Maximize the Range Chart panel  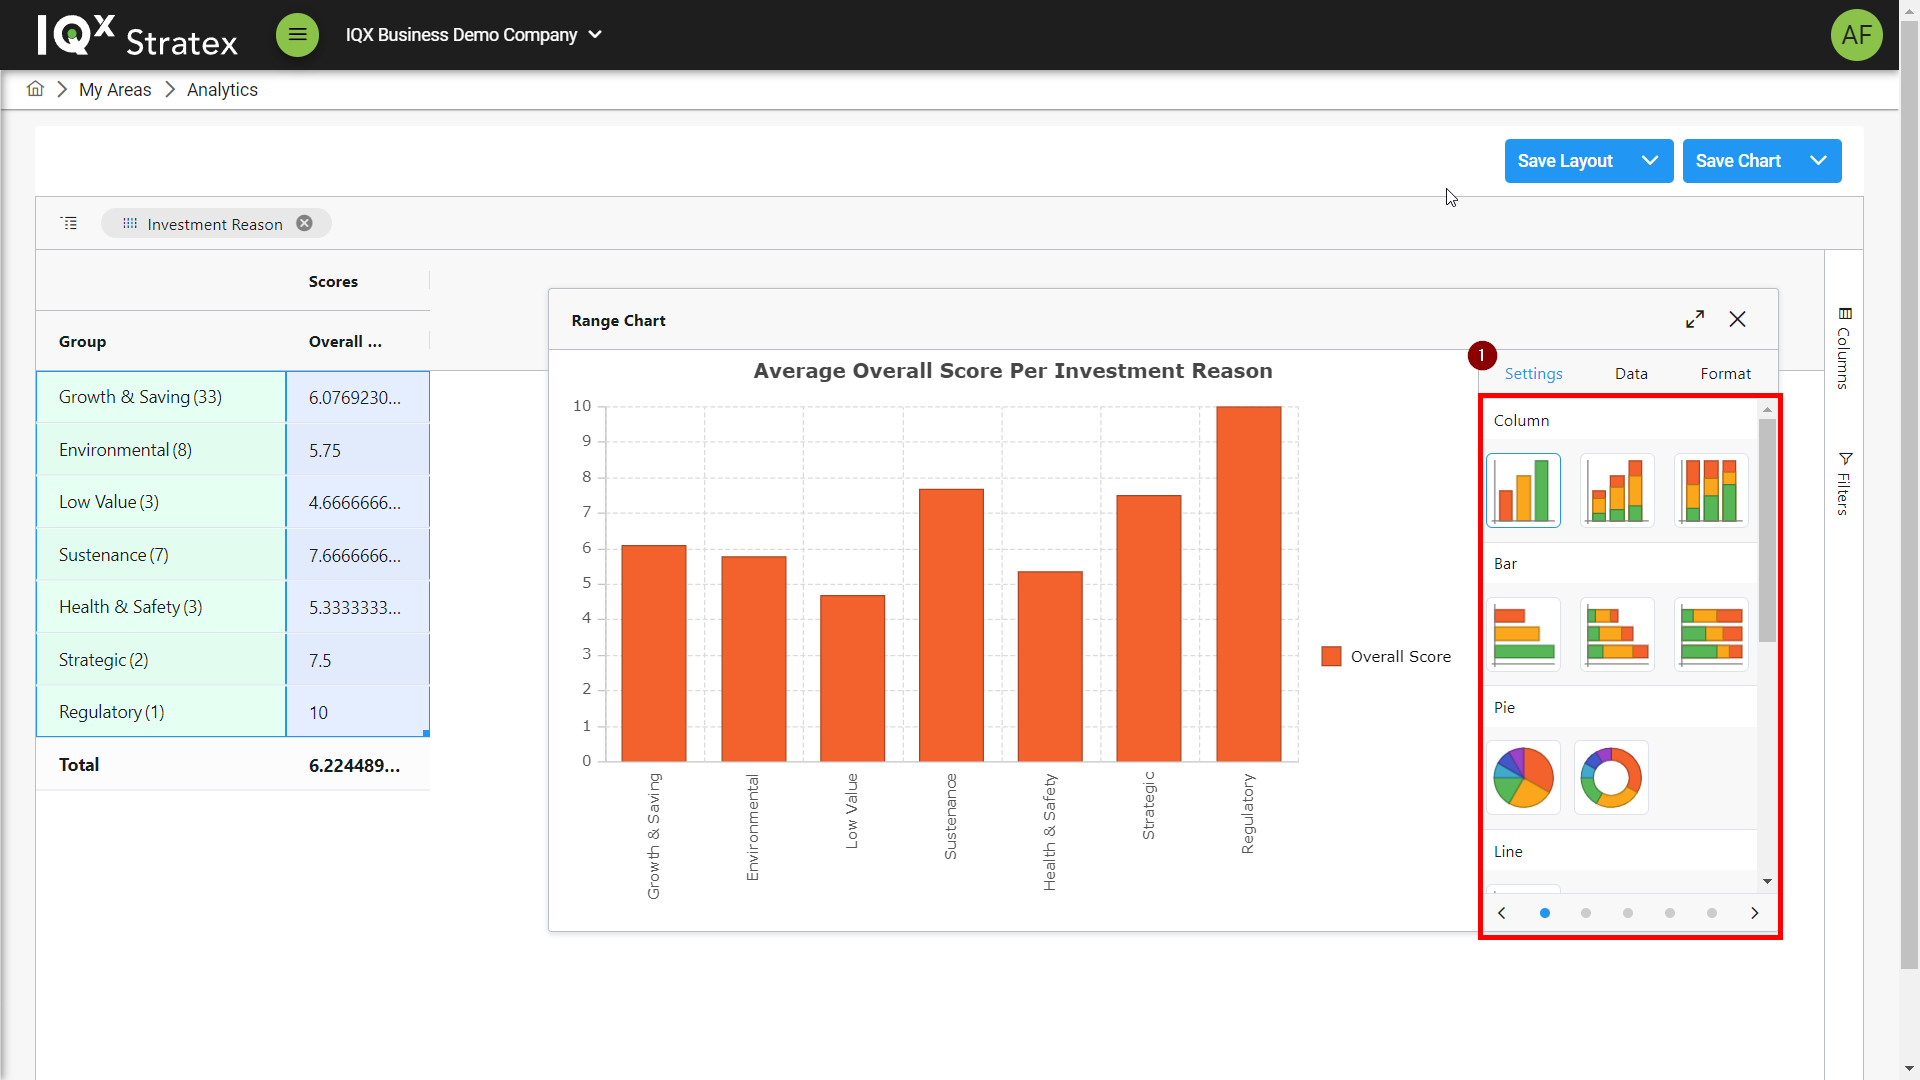click(x=1694, y=319)
